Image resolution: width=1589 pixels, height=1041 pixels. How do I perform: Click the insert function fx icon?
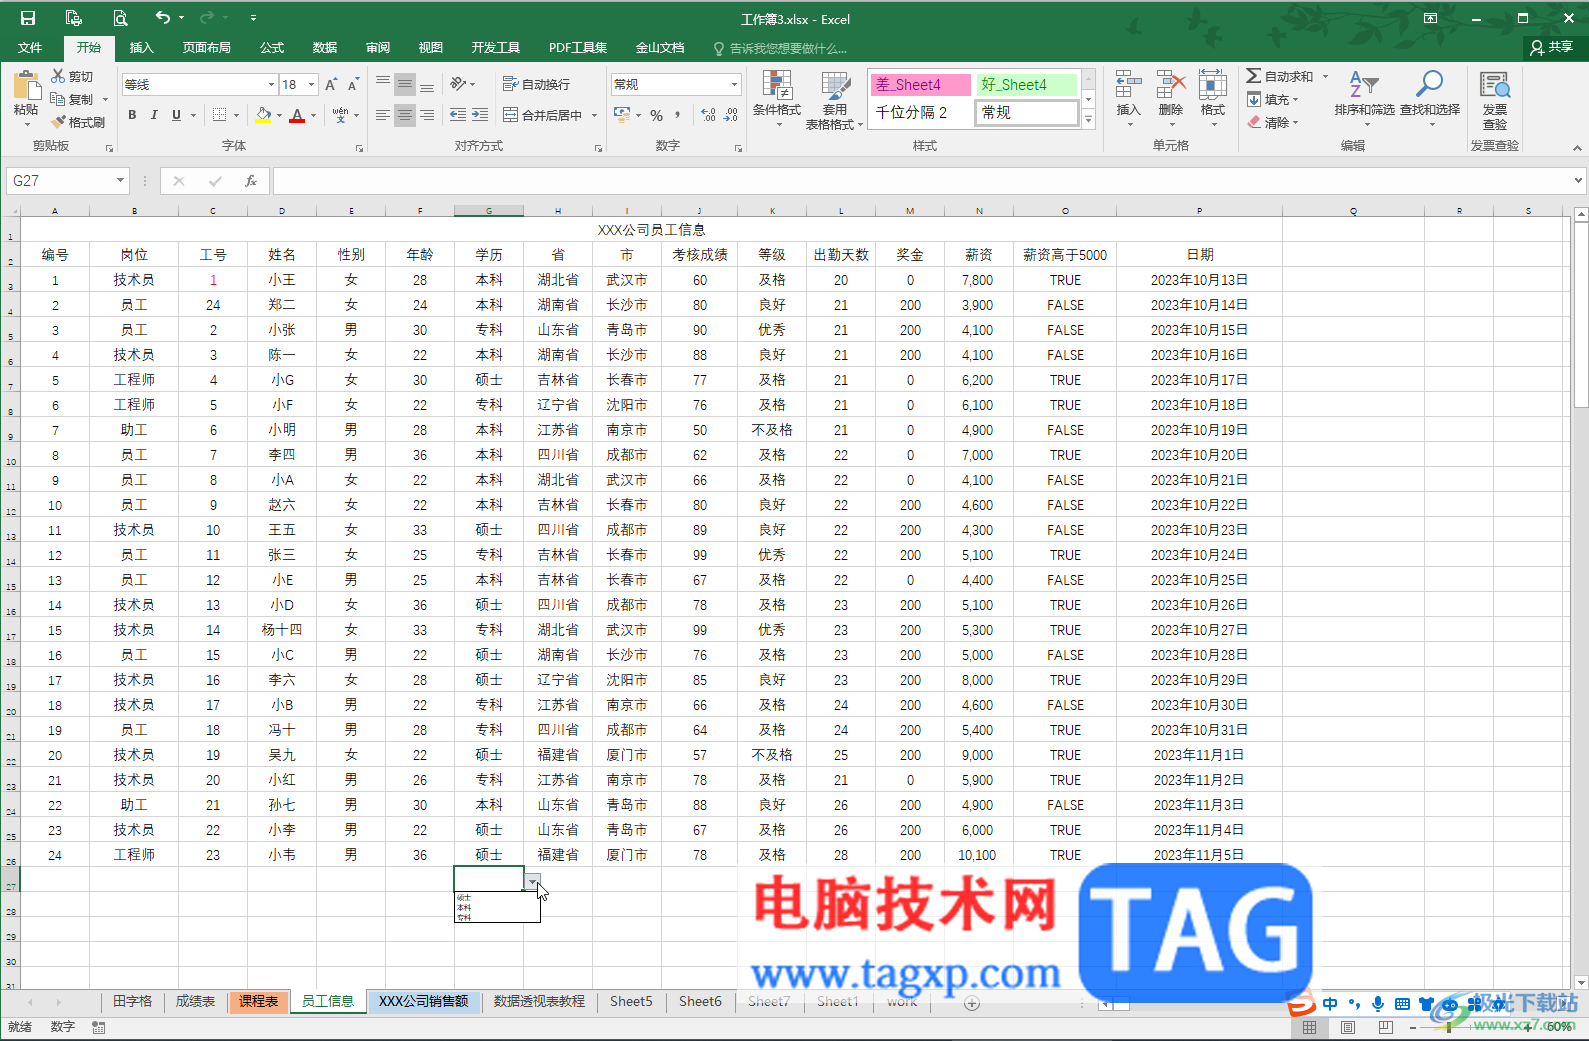click(251, 181)
